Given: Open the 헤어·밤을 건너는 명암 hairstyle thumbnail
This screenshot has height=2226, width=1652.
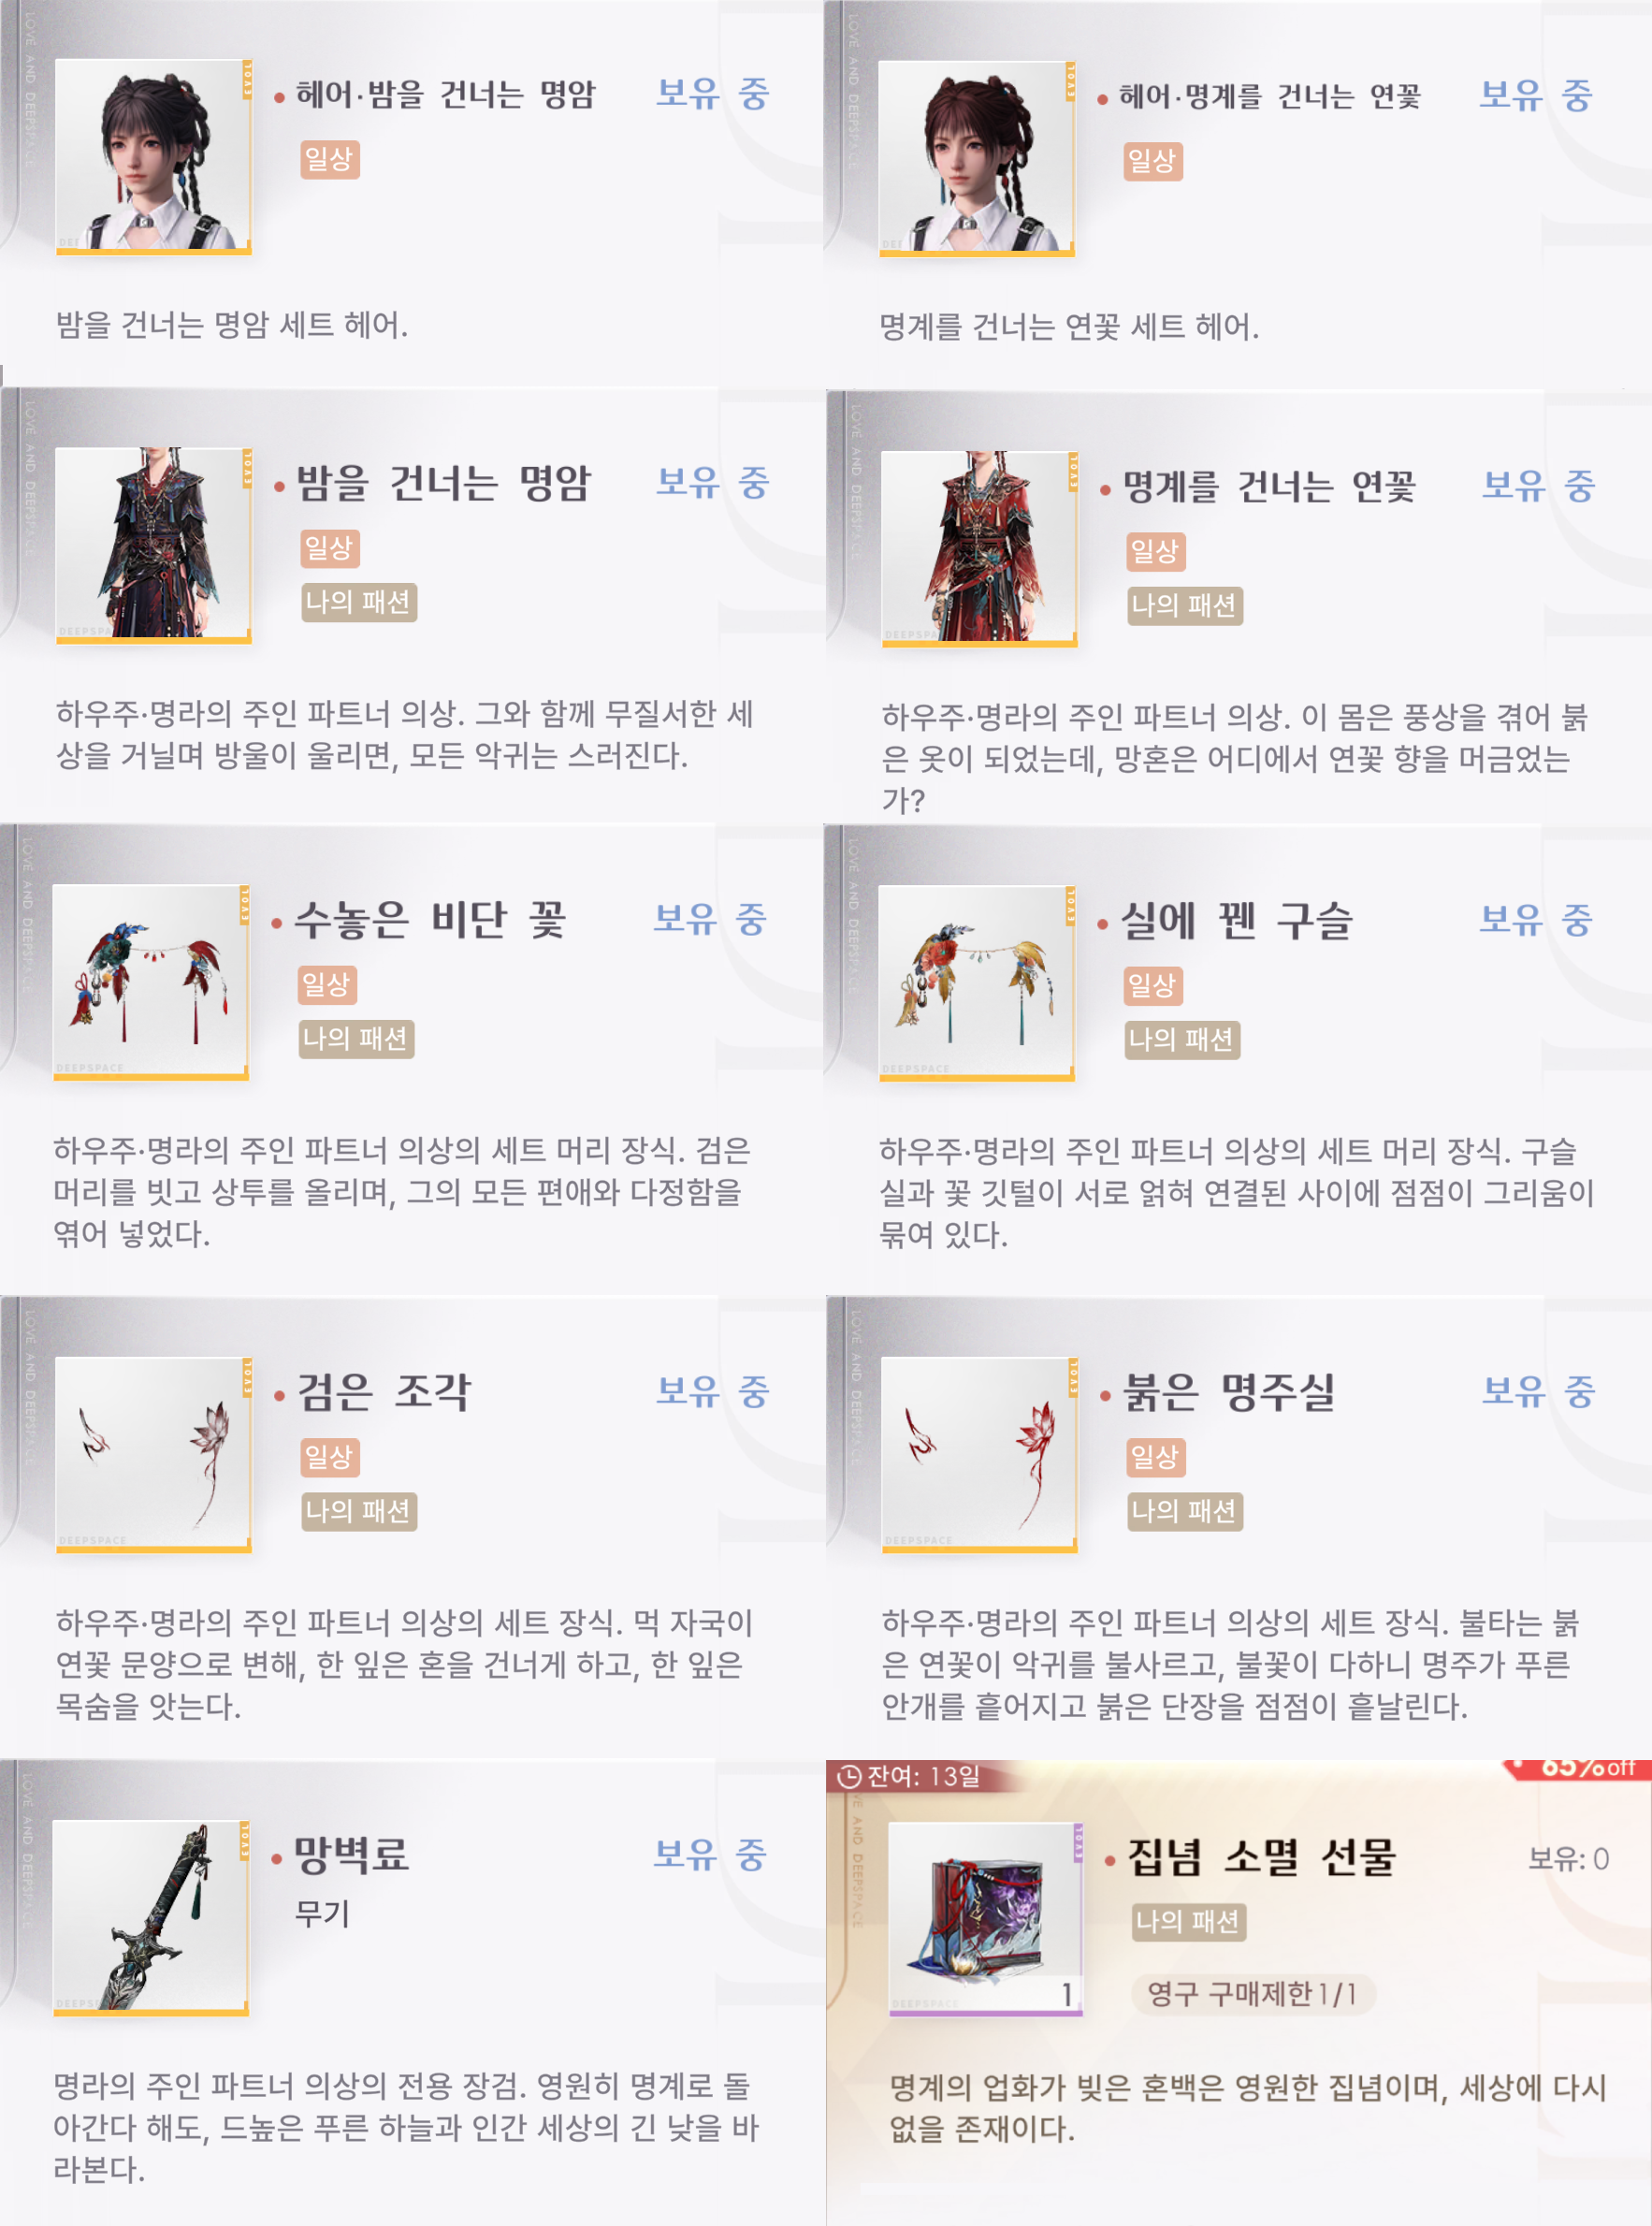Looking at the screenshot, I should [153, 156].
